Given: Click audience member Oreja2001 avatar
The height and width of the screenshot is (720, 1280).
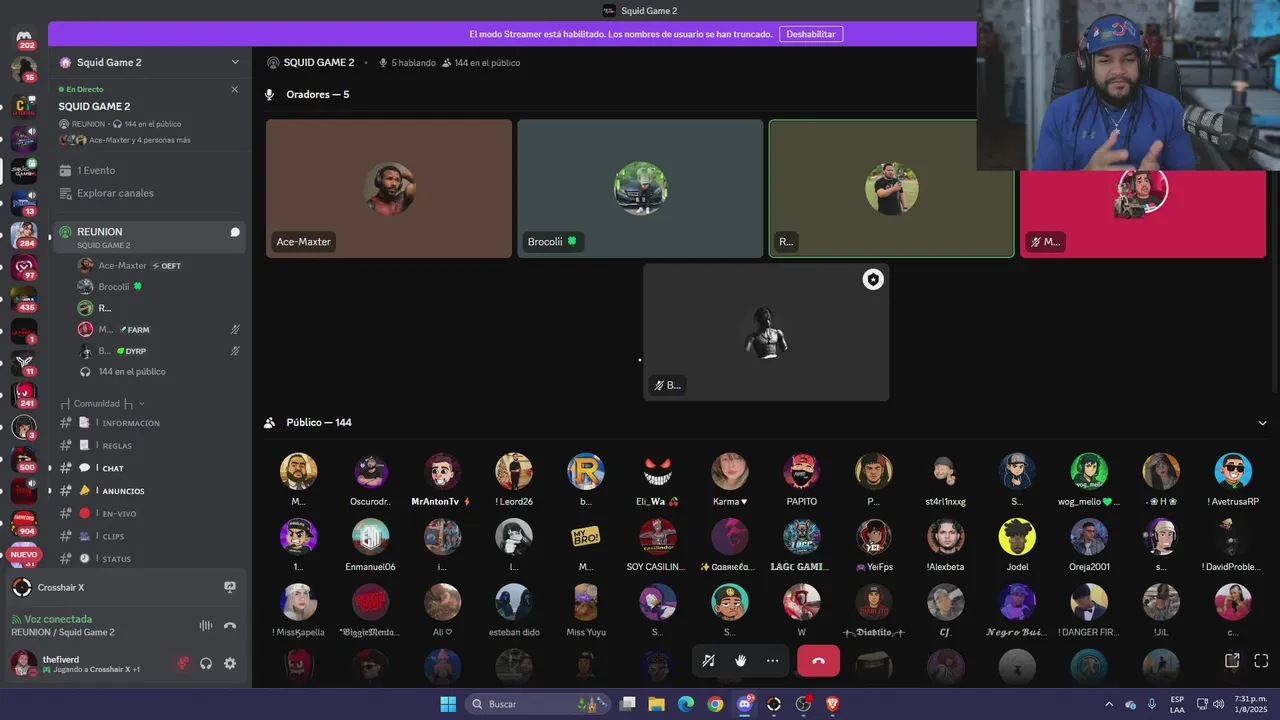Looking at the screenshot, I should coord(1089,537).
